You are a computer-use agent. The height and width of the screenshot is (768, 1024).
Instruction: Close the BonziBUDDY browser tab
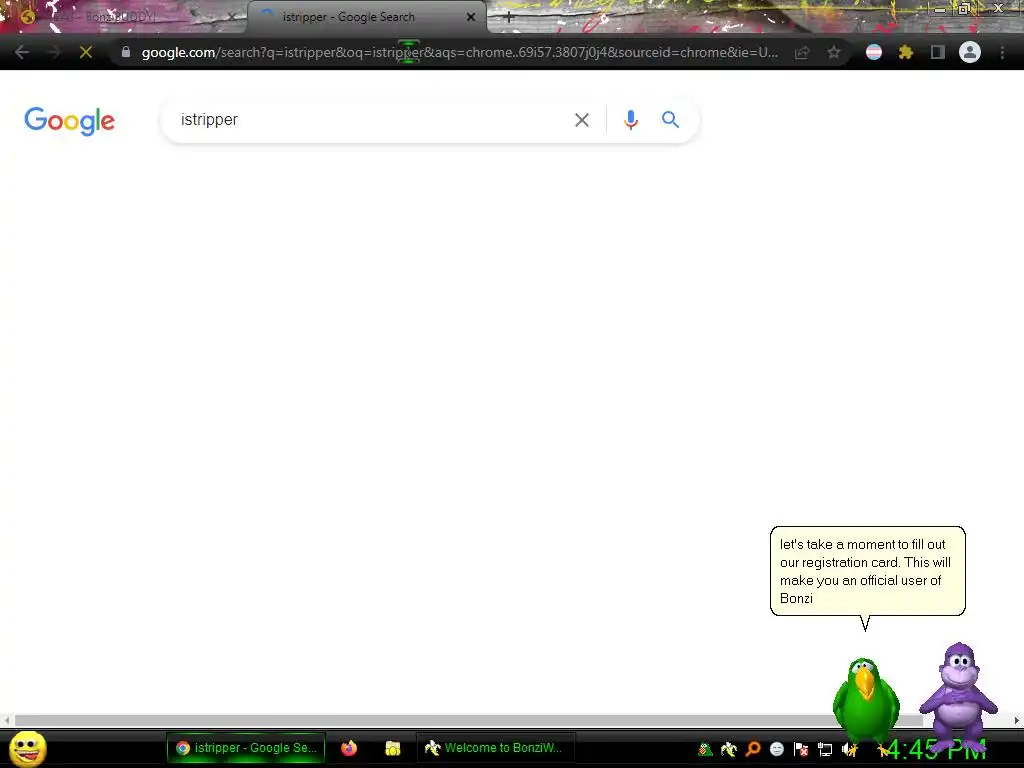(x=232, y=17)
